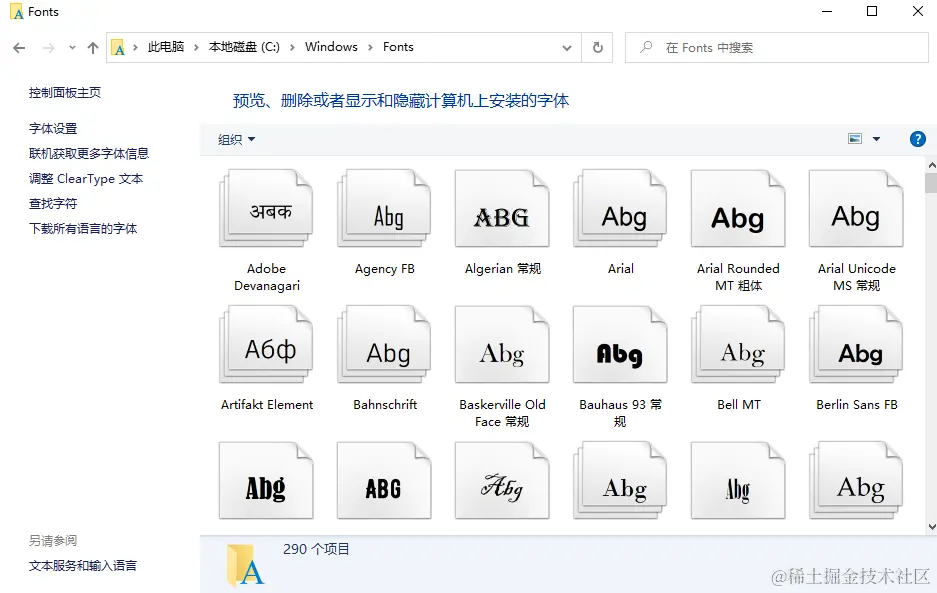
Task: Select the Bahnschrift font icon
Action: [x=384, y=344]
